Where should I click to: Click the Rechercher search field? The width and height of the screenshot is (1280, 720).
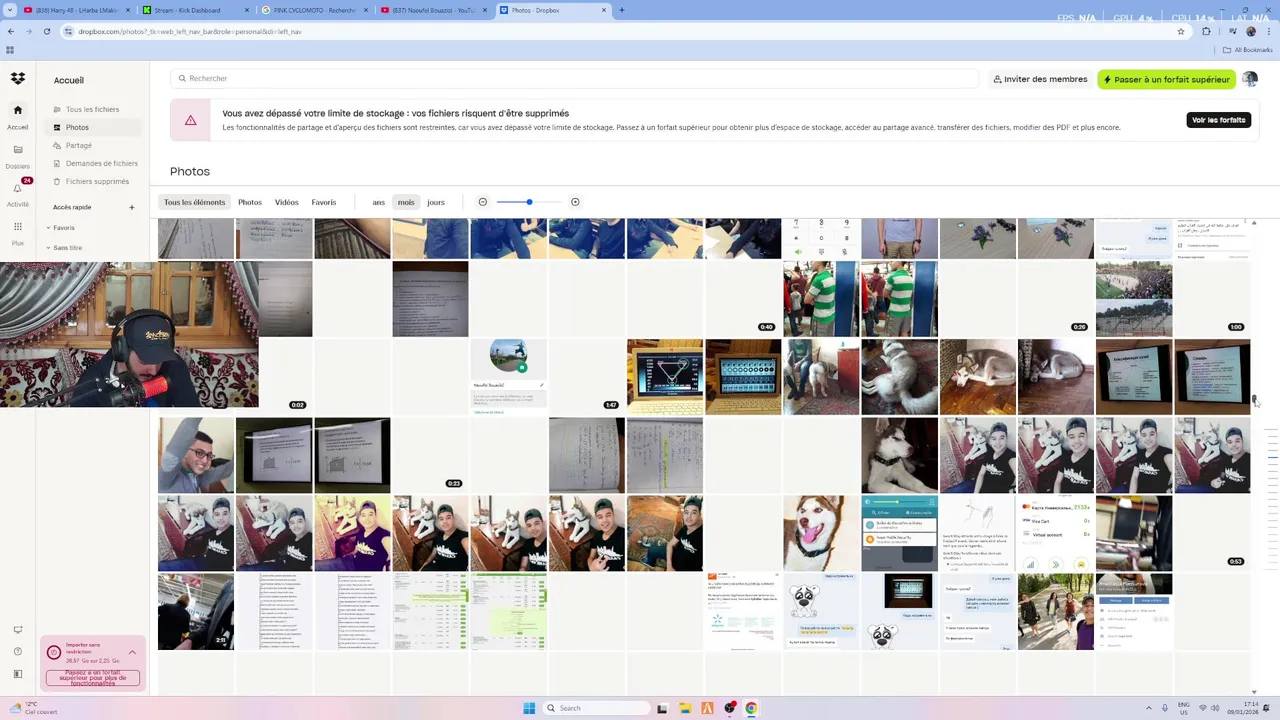574,78
